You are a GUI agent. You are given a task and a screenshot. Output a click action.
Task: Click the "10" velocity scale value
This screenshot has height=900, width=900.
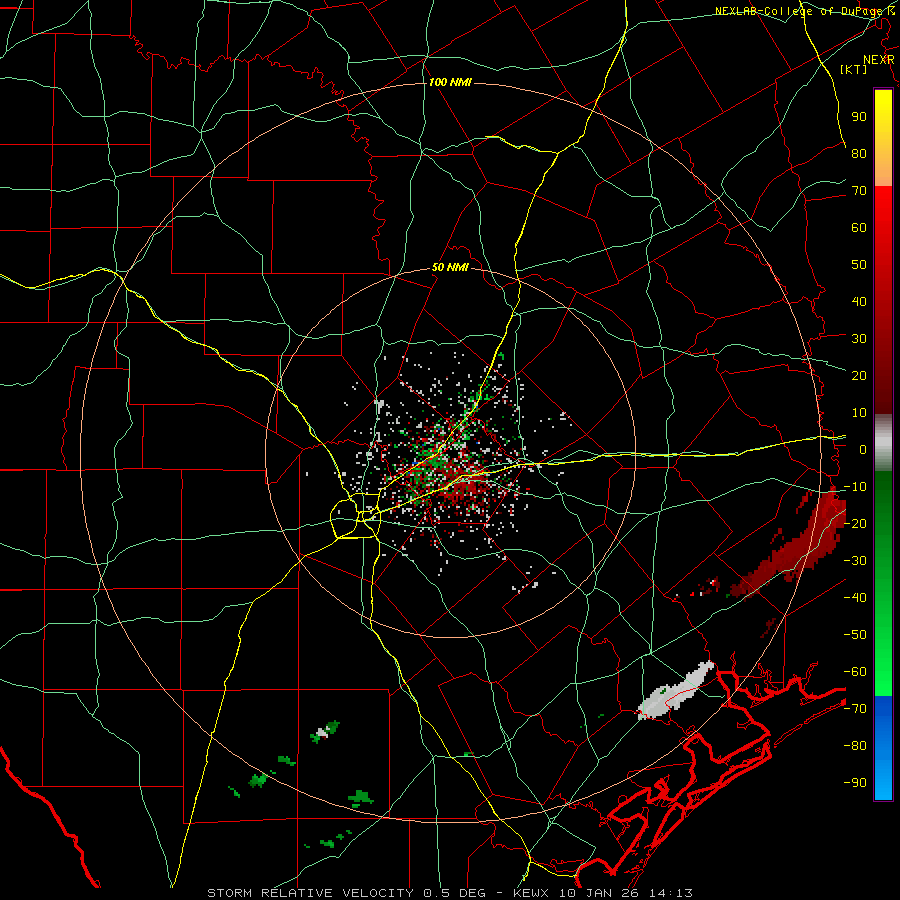[x=859, y=413]
